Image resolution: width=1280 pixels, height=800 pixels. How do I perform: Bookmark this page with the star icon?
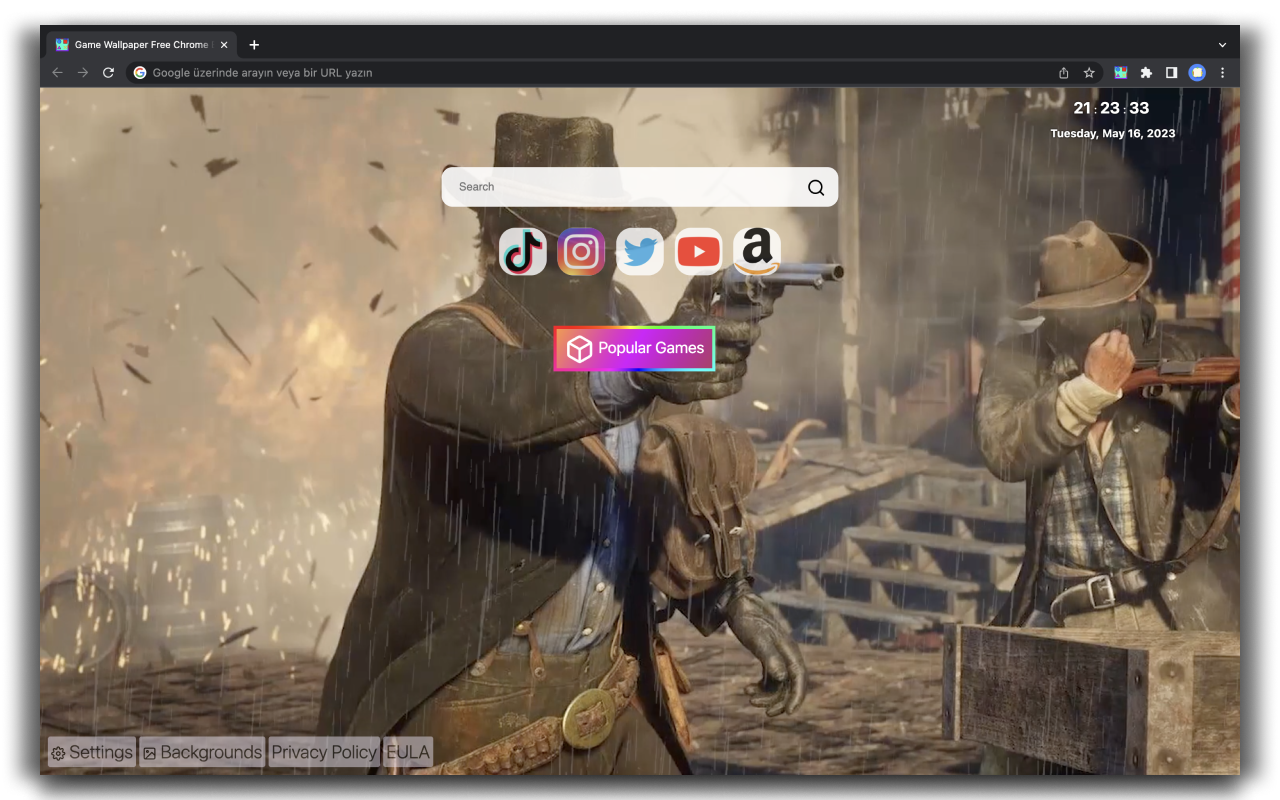tap(1089, 72)
